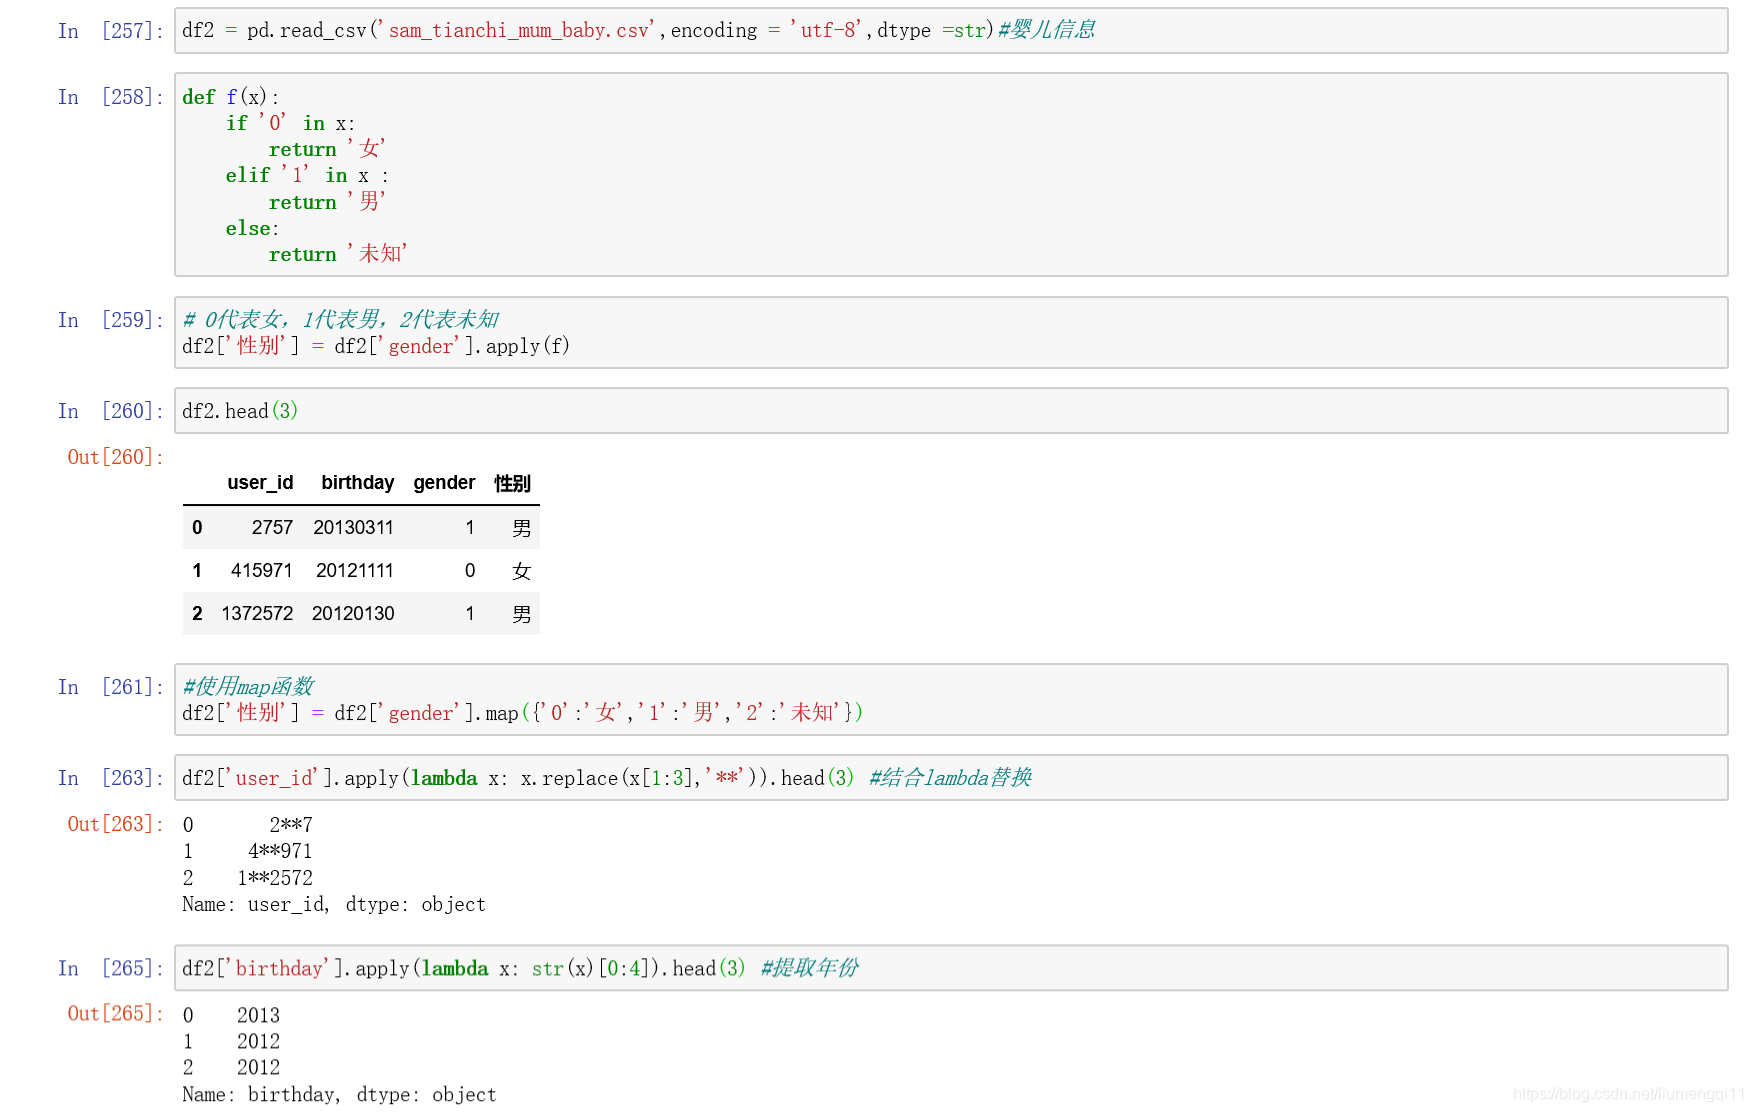Image resolution: width=1753 pixels, height=1112 pixels.
Task: Click table cell 1372572
Action: (x=257, y=613)
